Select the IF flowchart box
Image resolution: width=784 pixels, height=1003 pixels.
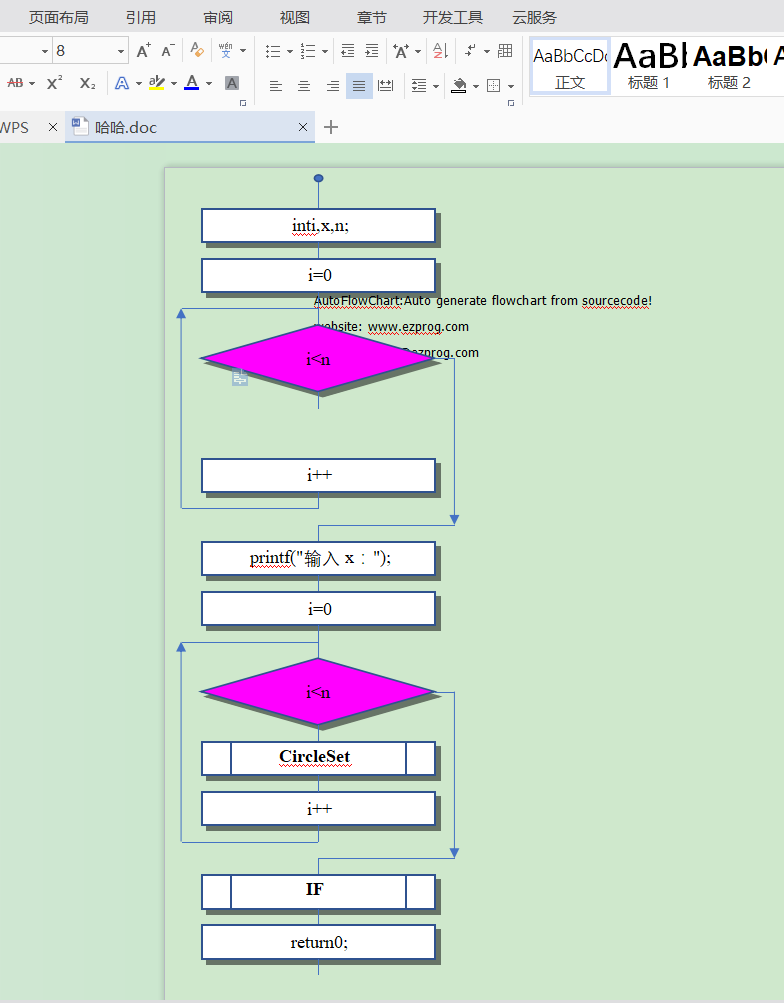(x=318, y=892)
